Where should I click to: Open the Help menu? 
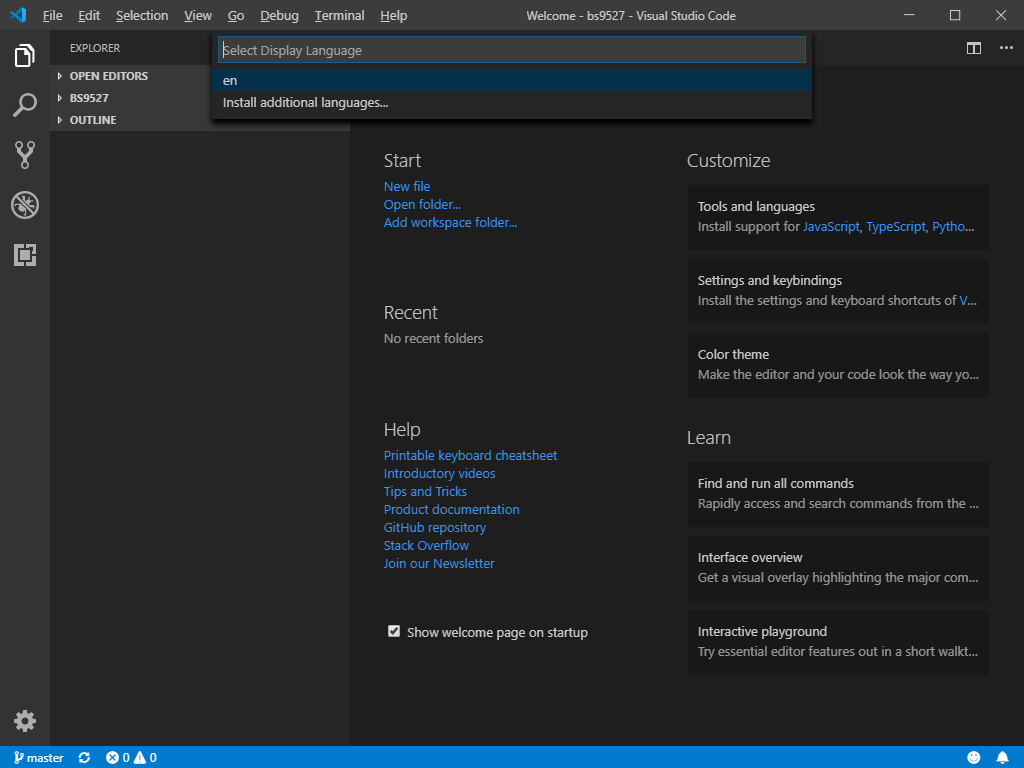click(393, 15)
